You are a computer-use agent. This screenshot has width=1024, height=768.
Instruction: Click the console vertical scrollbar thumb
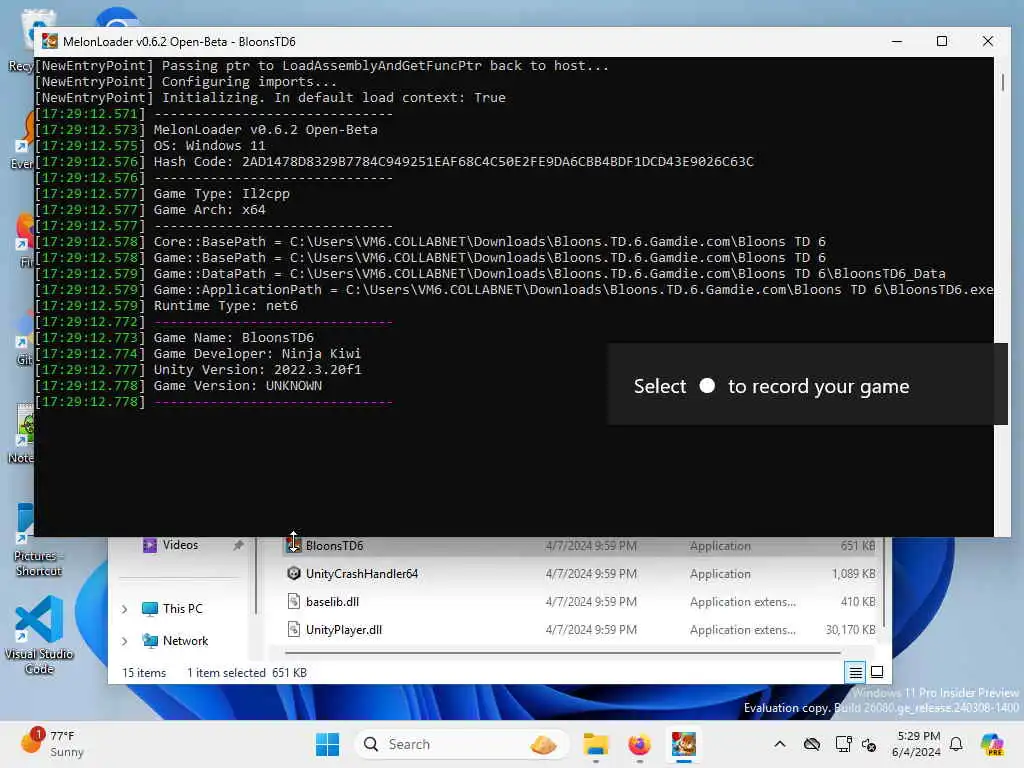point(1002,82)
